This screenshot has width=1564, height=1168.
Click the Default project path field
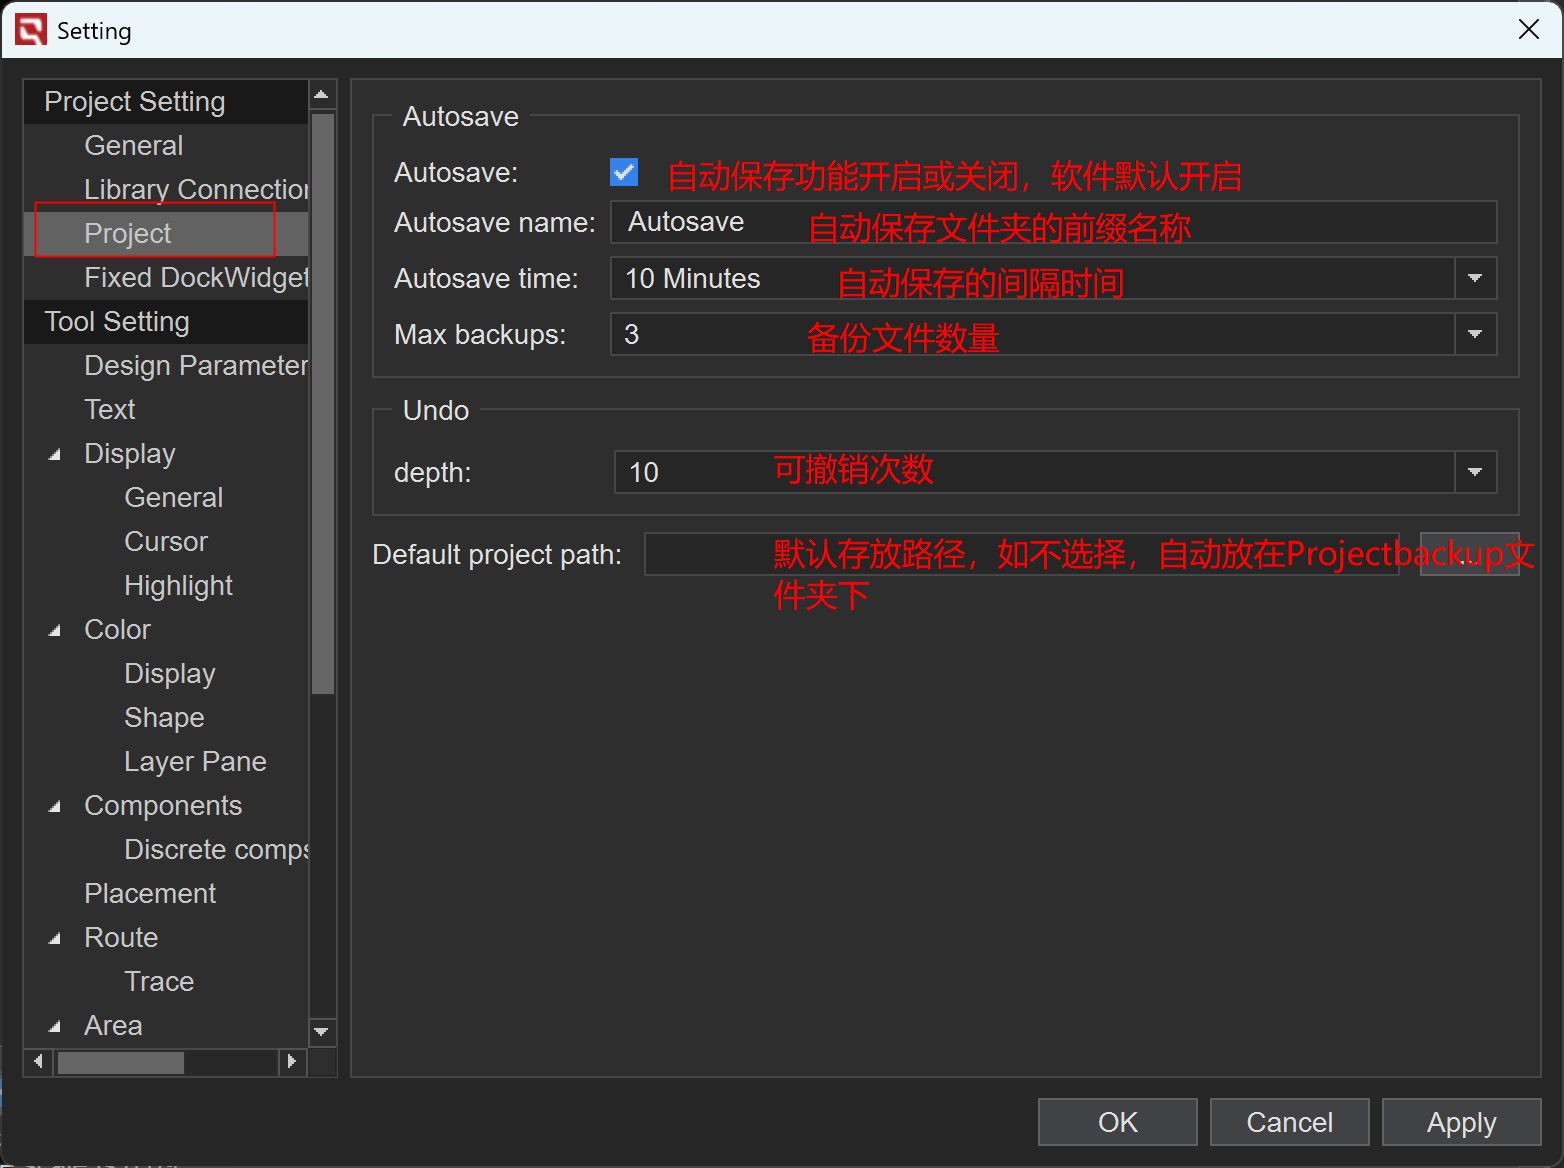pos(1020,554)
